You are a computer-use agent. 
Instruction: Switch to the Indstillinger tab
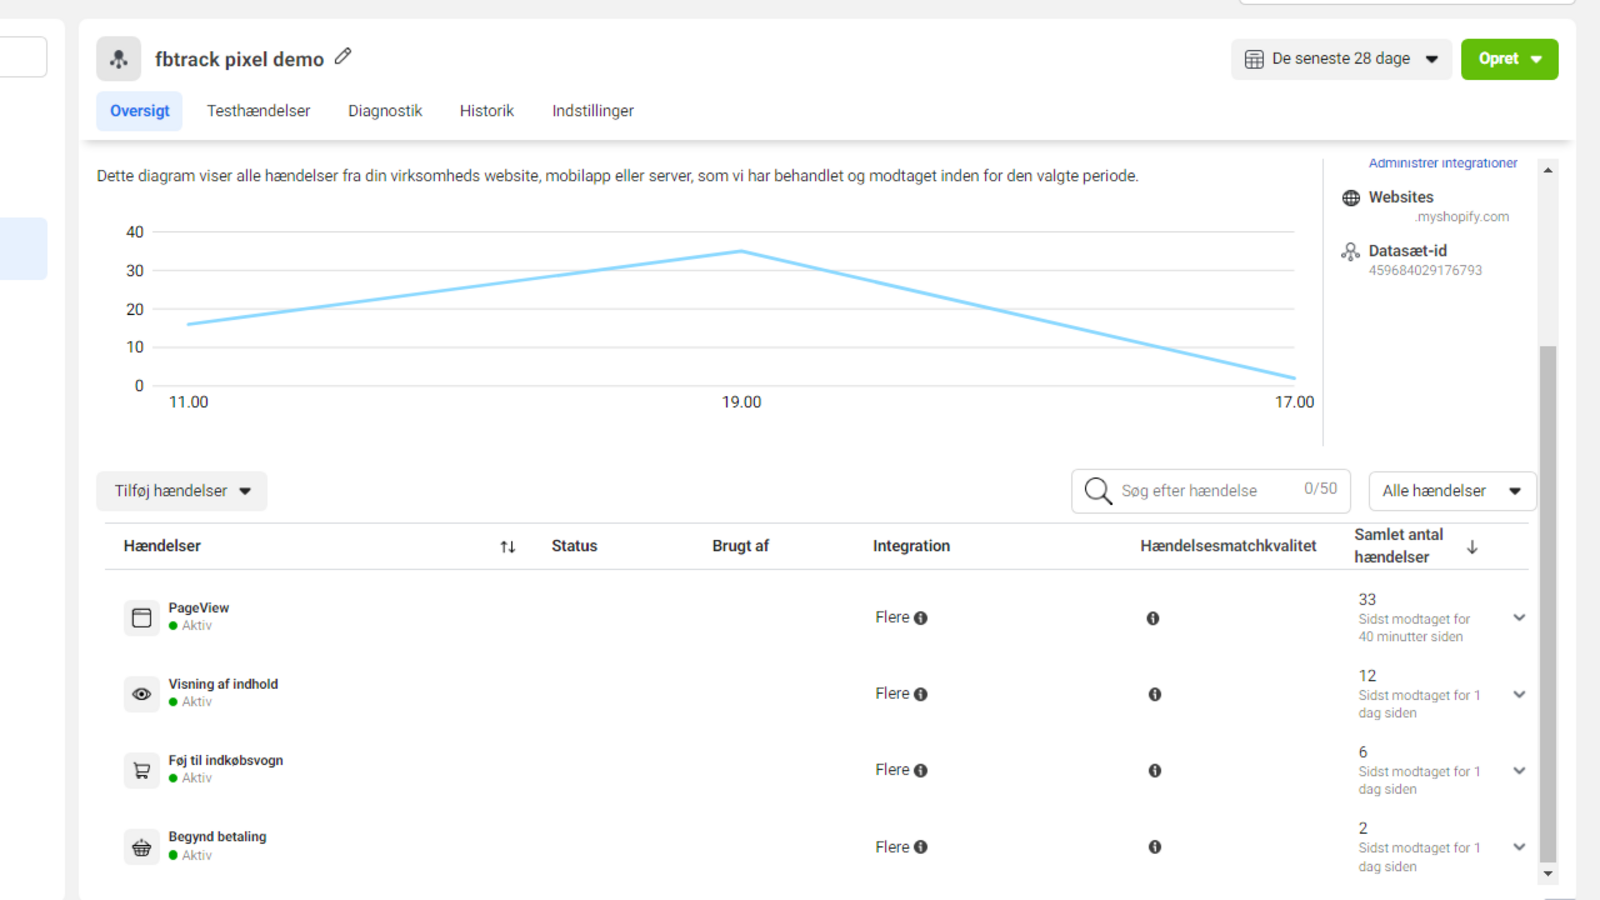click(593, 111)
